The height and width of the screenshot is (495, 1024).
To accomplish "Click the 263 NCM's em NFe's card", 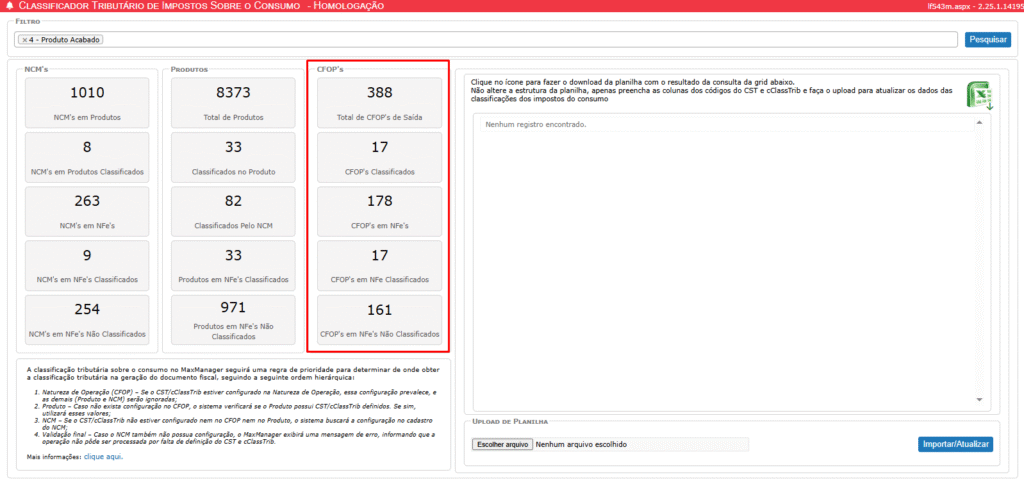I will pos(87,210).
